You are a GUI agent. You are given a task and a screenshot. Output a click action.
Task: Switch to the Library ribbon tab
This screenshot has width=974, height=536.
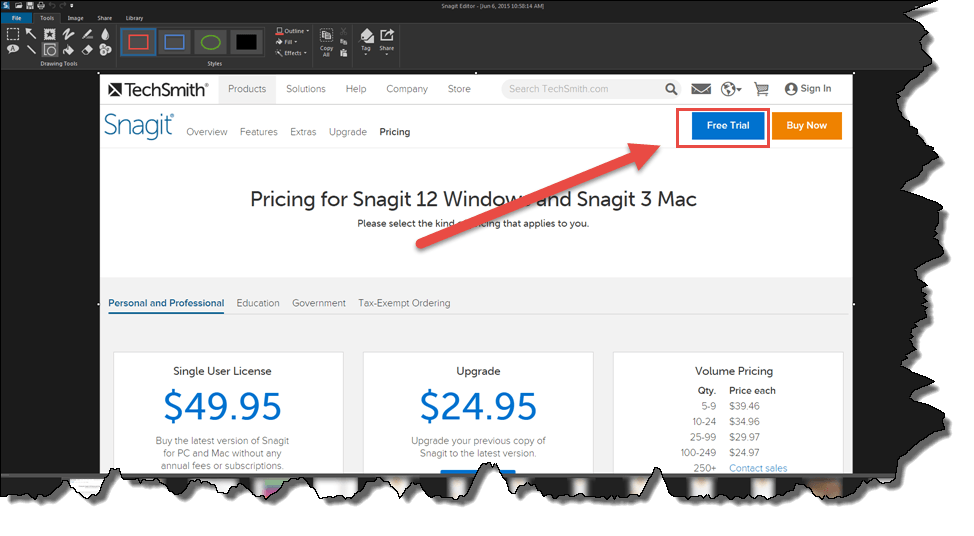coord(134,18)
